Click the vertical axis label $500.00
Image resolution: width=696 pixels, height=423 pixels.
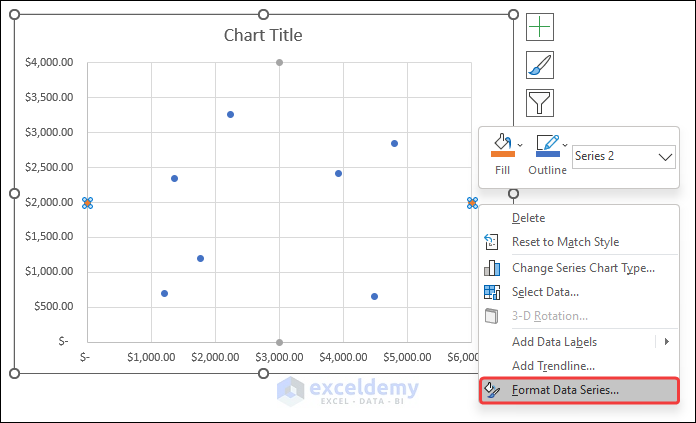(54, 306)
